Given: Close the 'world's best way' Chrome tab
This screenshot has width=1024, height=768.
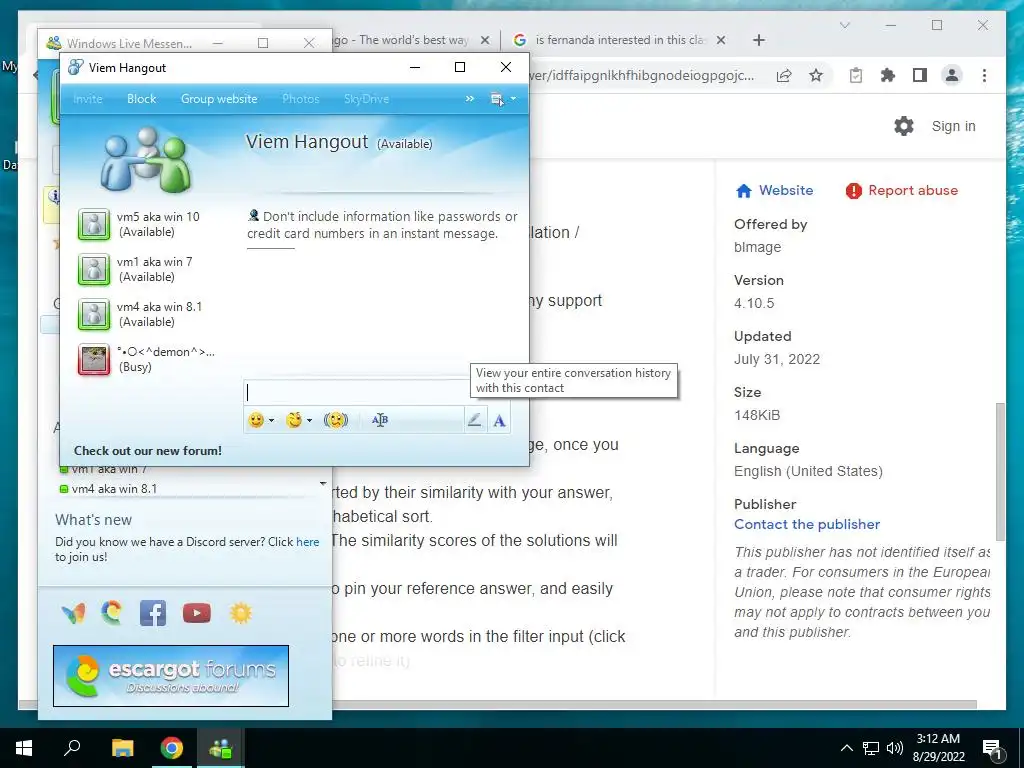Looking at the screenshot, I should tap(485, 40).
